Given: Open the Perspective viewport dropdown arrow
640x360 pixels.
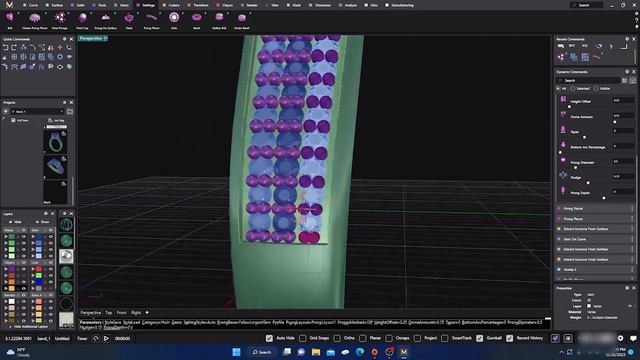Looking at the screenshot, I should (106, 38).
